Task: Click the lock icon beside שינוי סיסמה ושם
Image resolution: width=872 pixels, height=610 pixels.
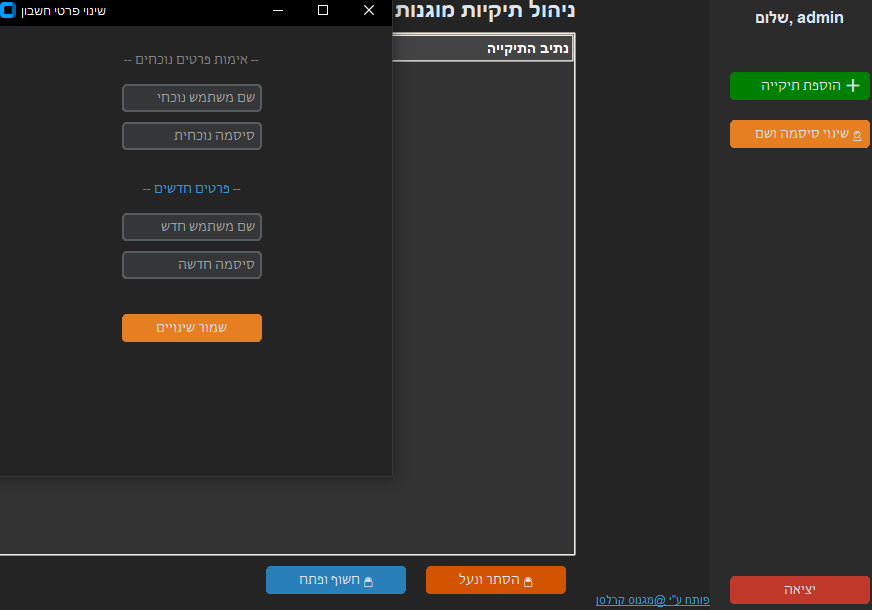Action: pyautogui.click(x=857, y=135)
